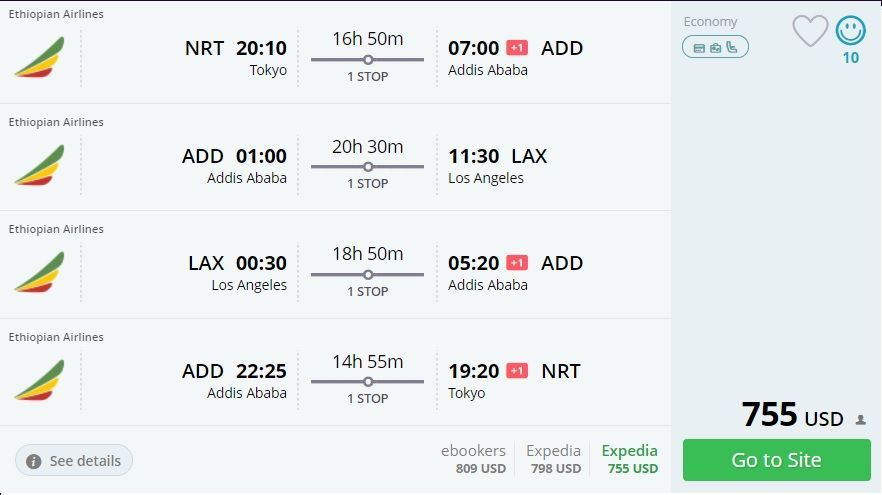The width and height of the screenshot is (882, 495).
Task: Click the 1 STOP marker on the 16h 50m flight
Action: tap(368, 60)
